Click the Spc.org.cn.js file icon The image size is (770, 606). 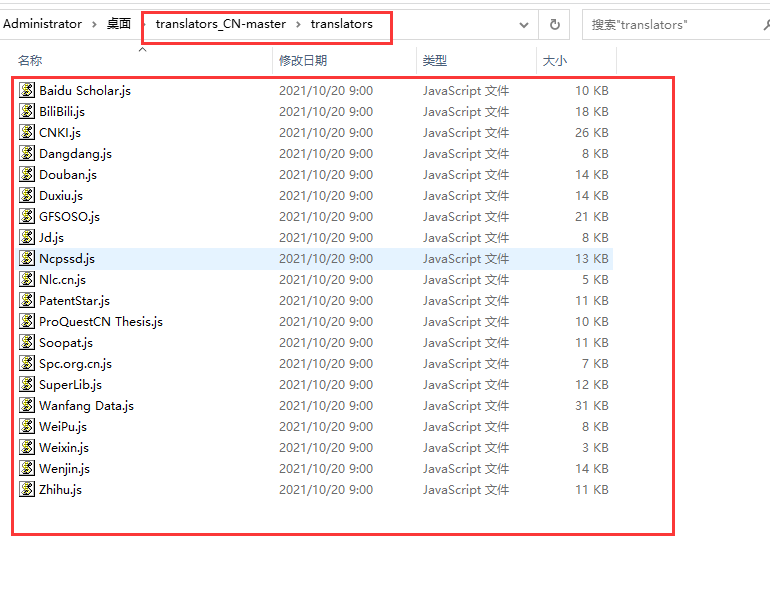(27, 363)
